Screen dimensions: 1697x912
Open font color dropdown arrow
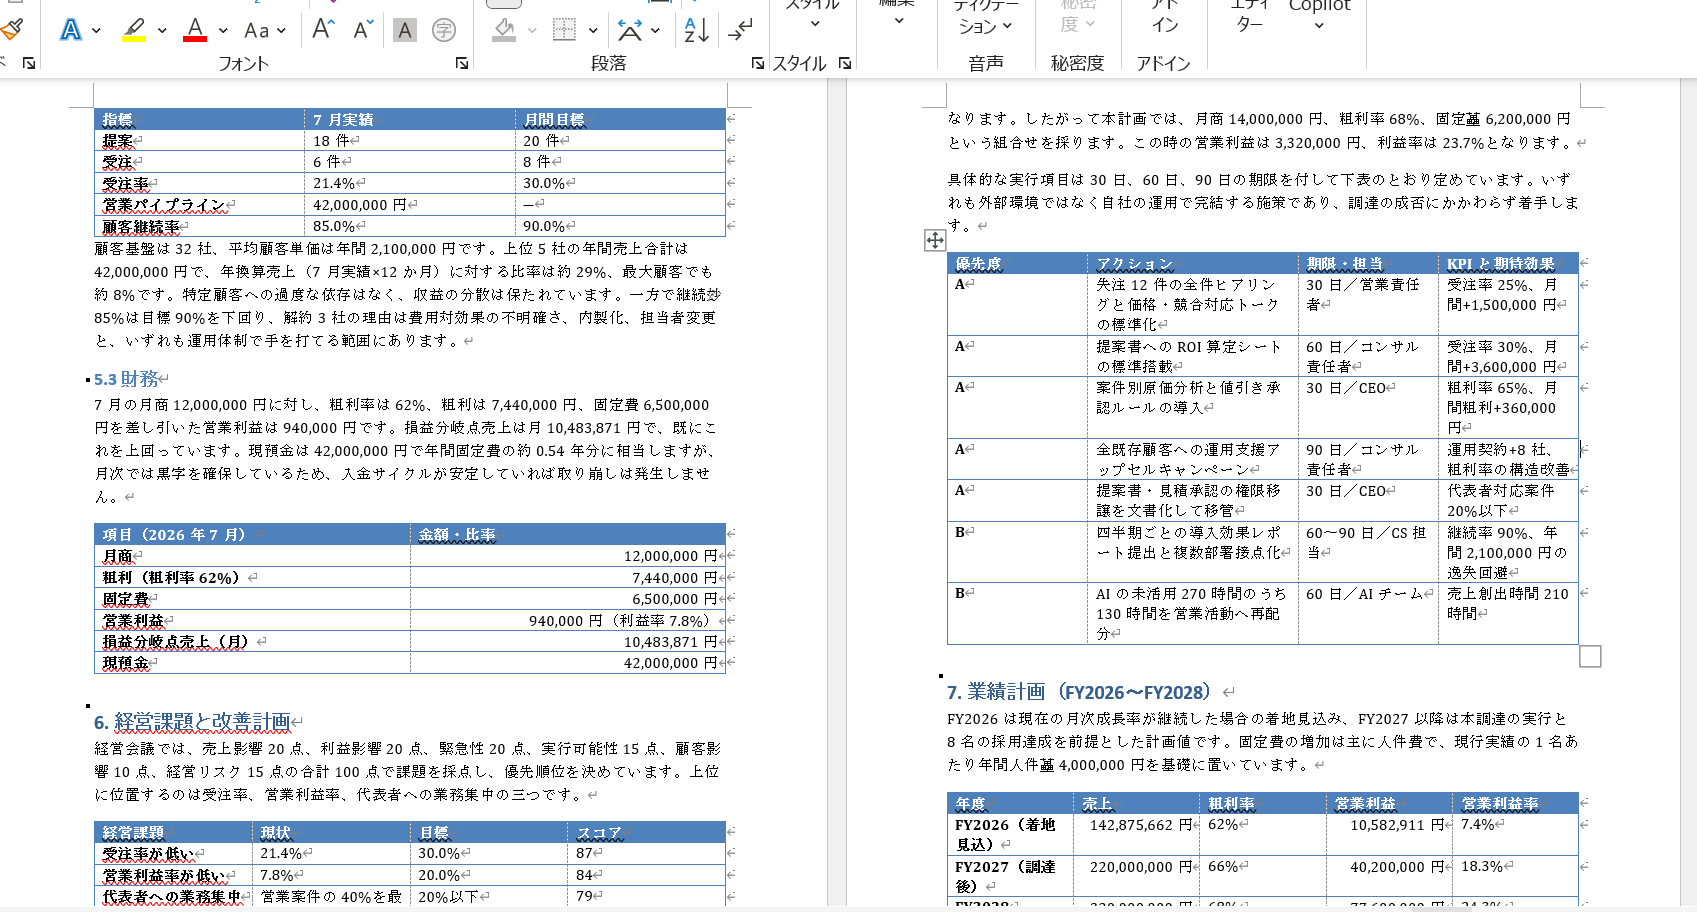[x=223, y=31]
